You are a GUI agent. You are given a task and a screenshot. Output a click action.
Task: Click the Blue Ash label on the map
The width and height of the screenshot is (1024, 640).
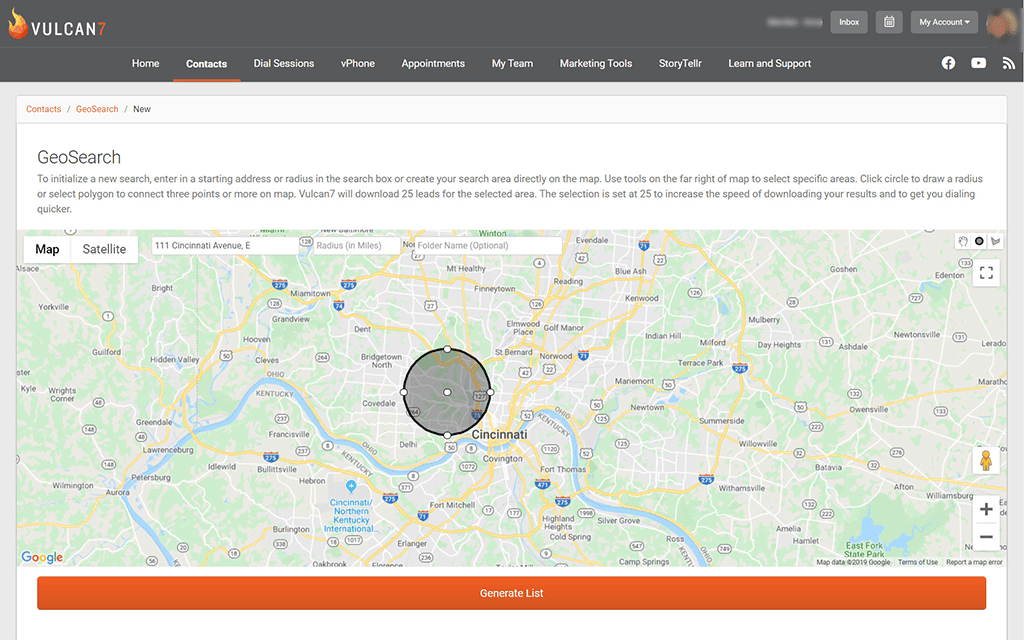click(x=631, y=271)
